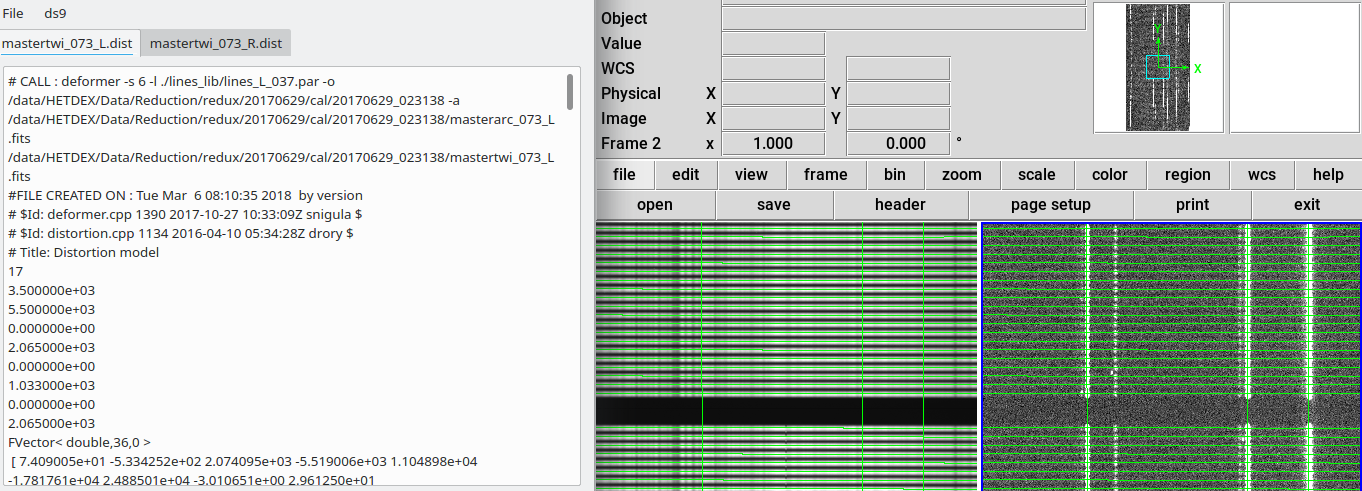1362x491 pixels.
Task: Click the empty magnifier preview box
Action: click(1294, 68)
